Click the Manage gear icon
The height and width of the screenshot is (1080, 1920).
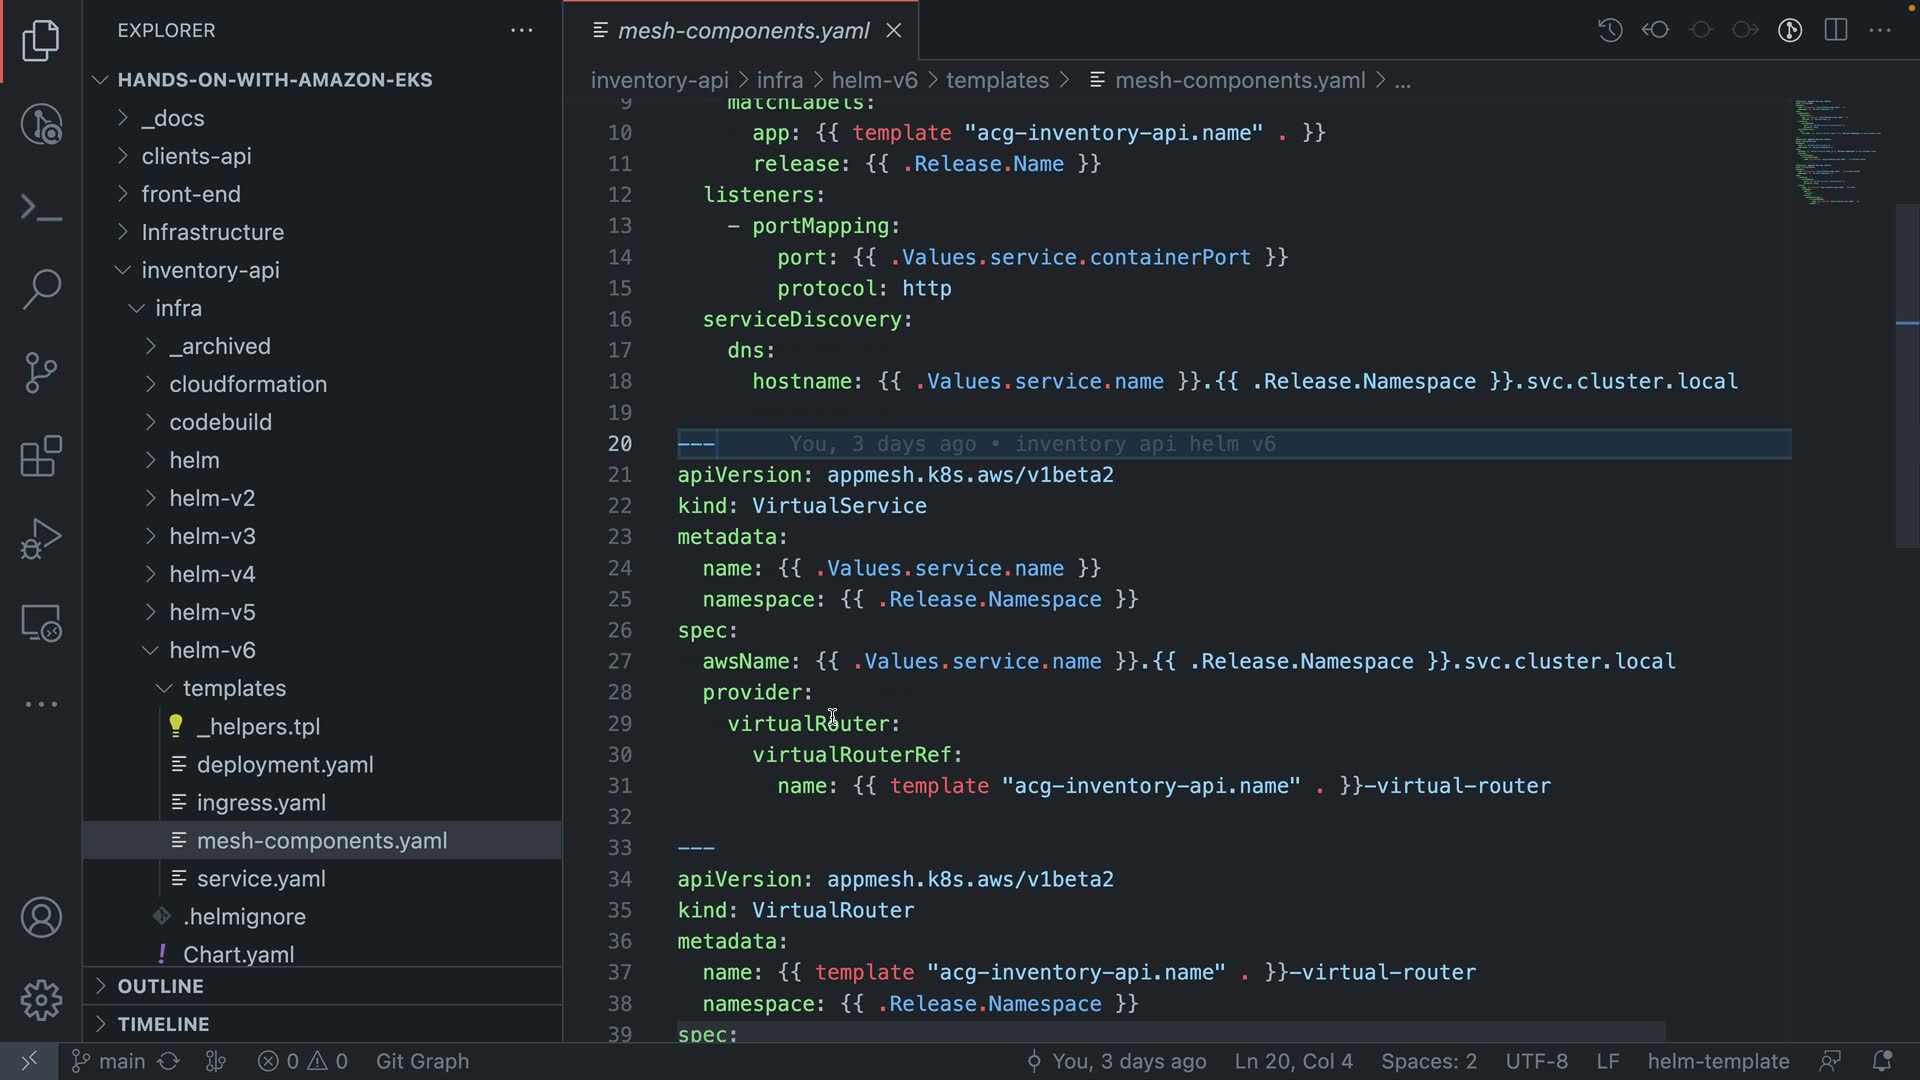41,1000
